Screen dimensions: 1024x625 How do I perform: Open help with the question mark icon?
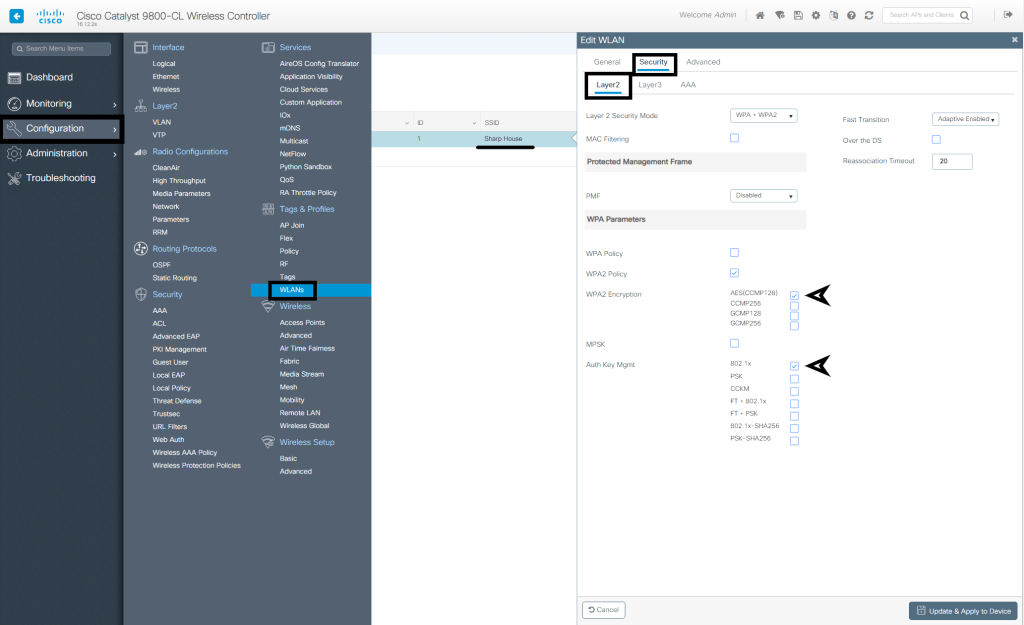coord(851,16)
